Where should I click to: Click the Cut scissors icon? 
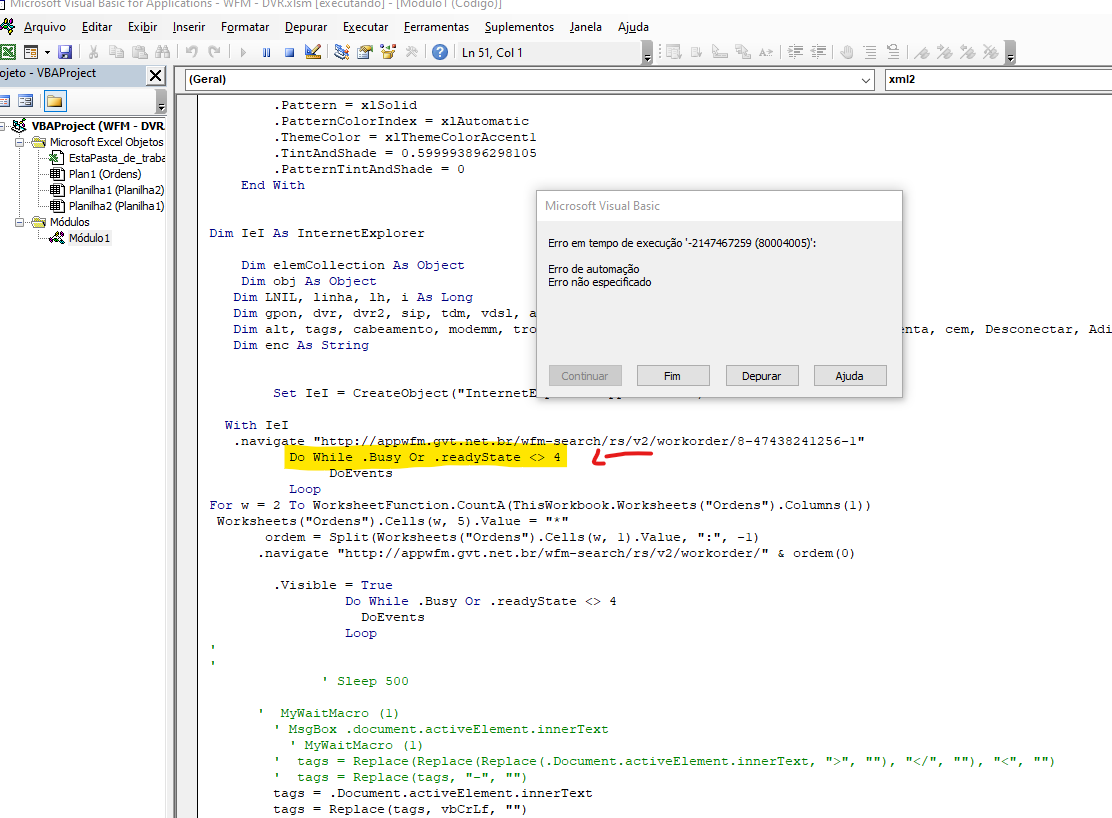[x=93, y=52]
